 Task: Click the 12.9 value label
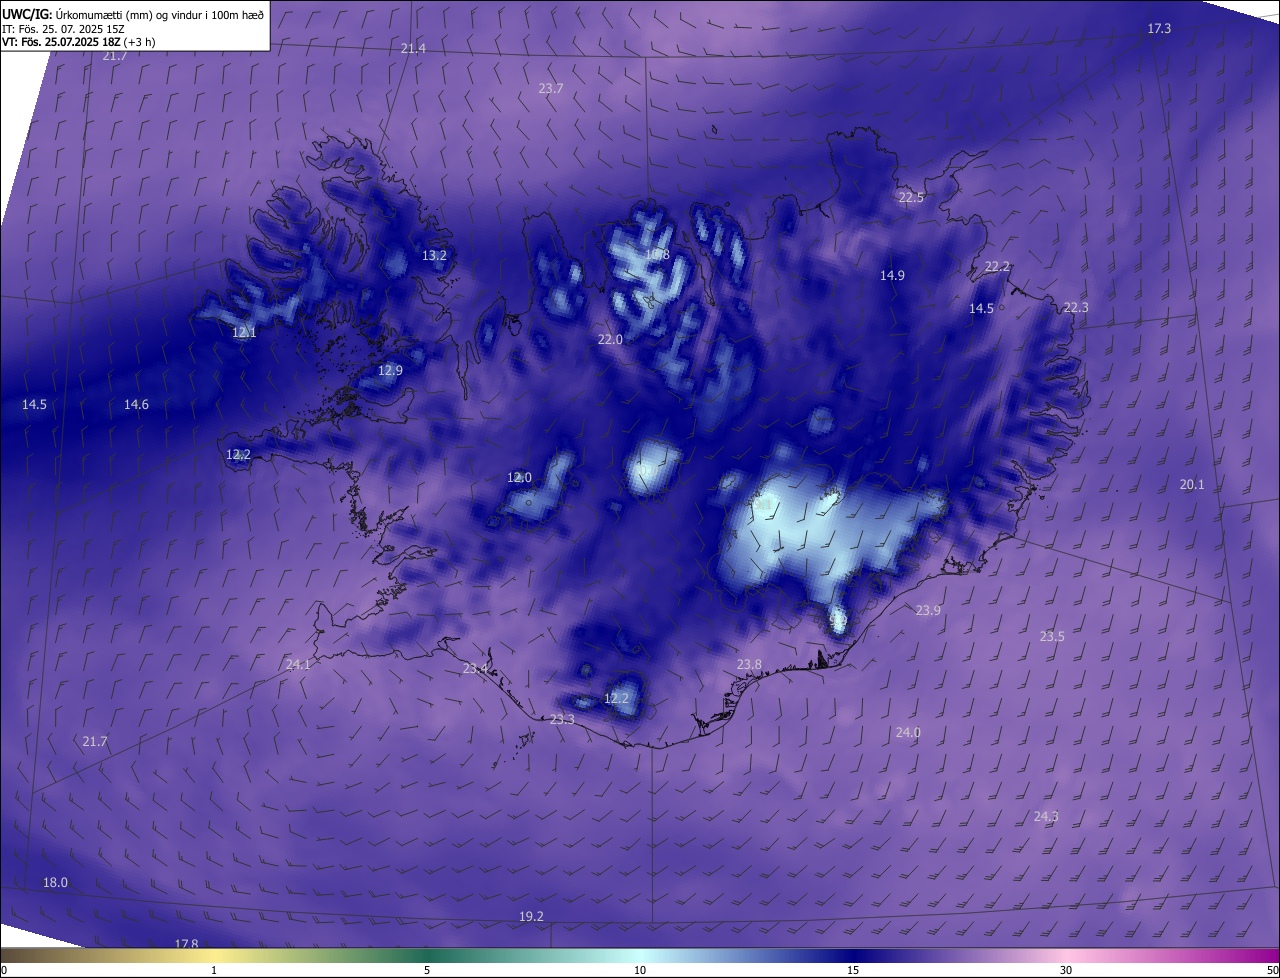390,371
